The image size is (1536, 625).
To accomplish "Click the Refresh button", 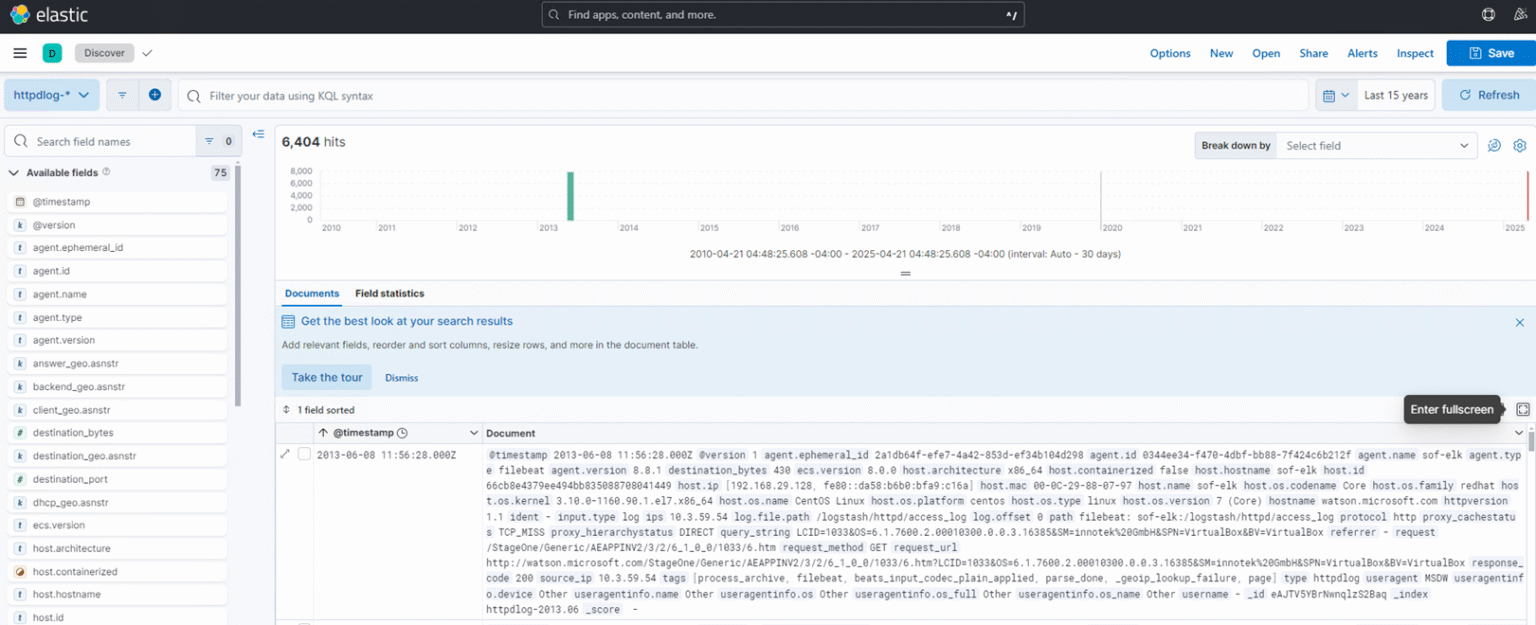I will click(1487, 94).
